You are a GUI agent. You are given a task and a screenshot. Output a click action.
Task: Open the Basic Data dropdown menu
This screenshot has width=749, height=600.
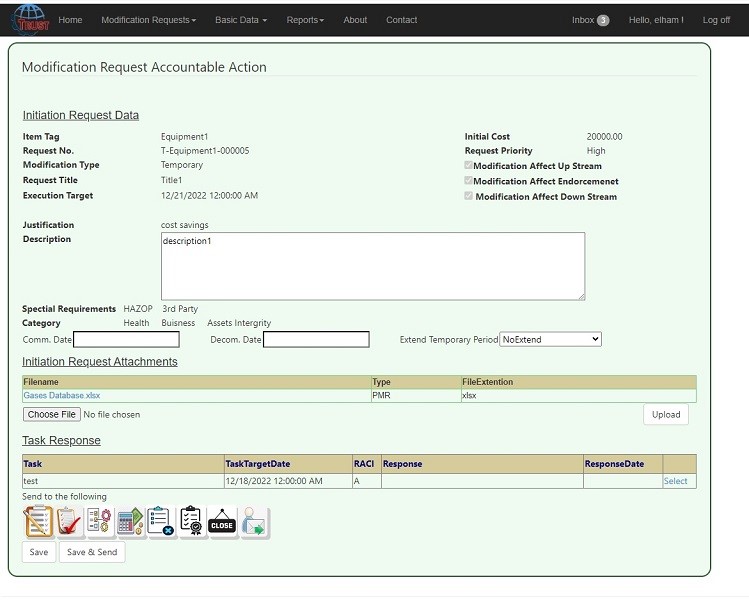click(241, 20)
